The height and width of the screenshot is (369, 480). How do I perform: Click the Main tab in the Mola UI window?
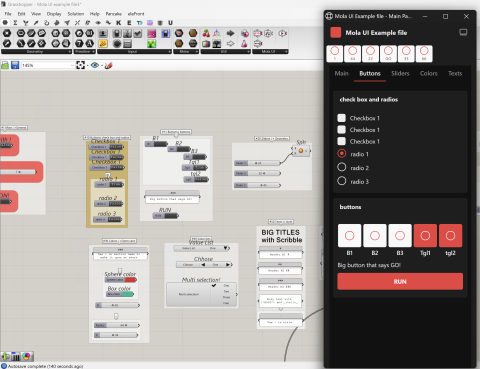pyautogui.click(x=342, y=73)
